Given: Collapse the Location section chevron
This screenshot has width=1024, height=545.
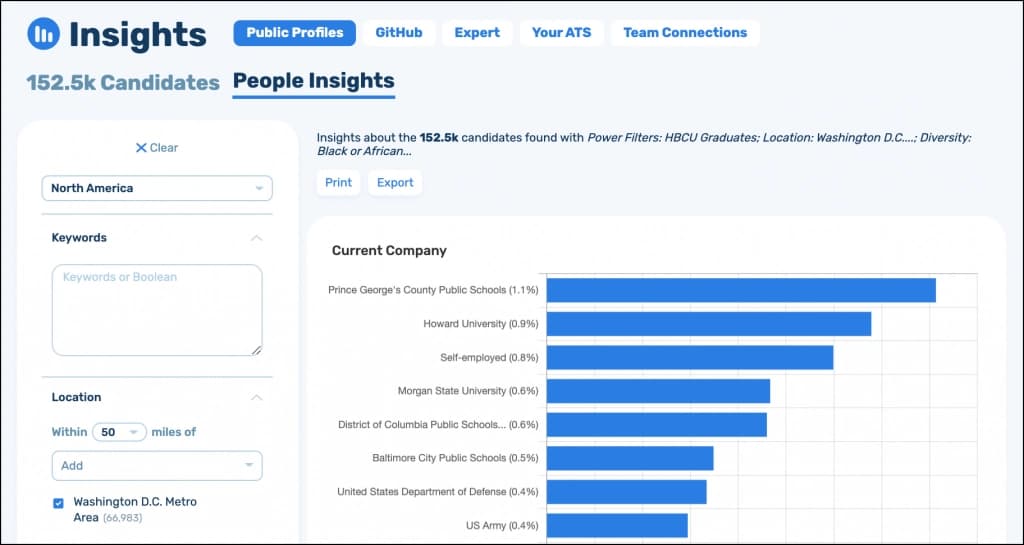Looking at the screenshot, I should 257,397.
